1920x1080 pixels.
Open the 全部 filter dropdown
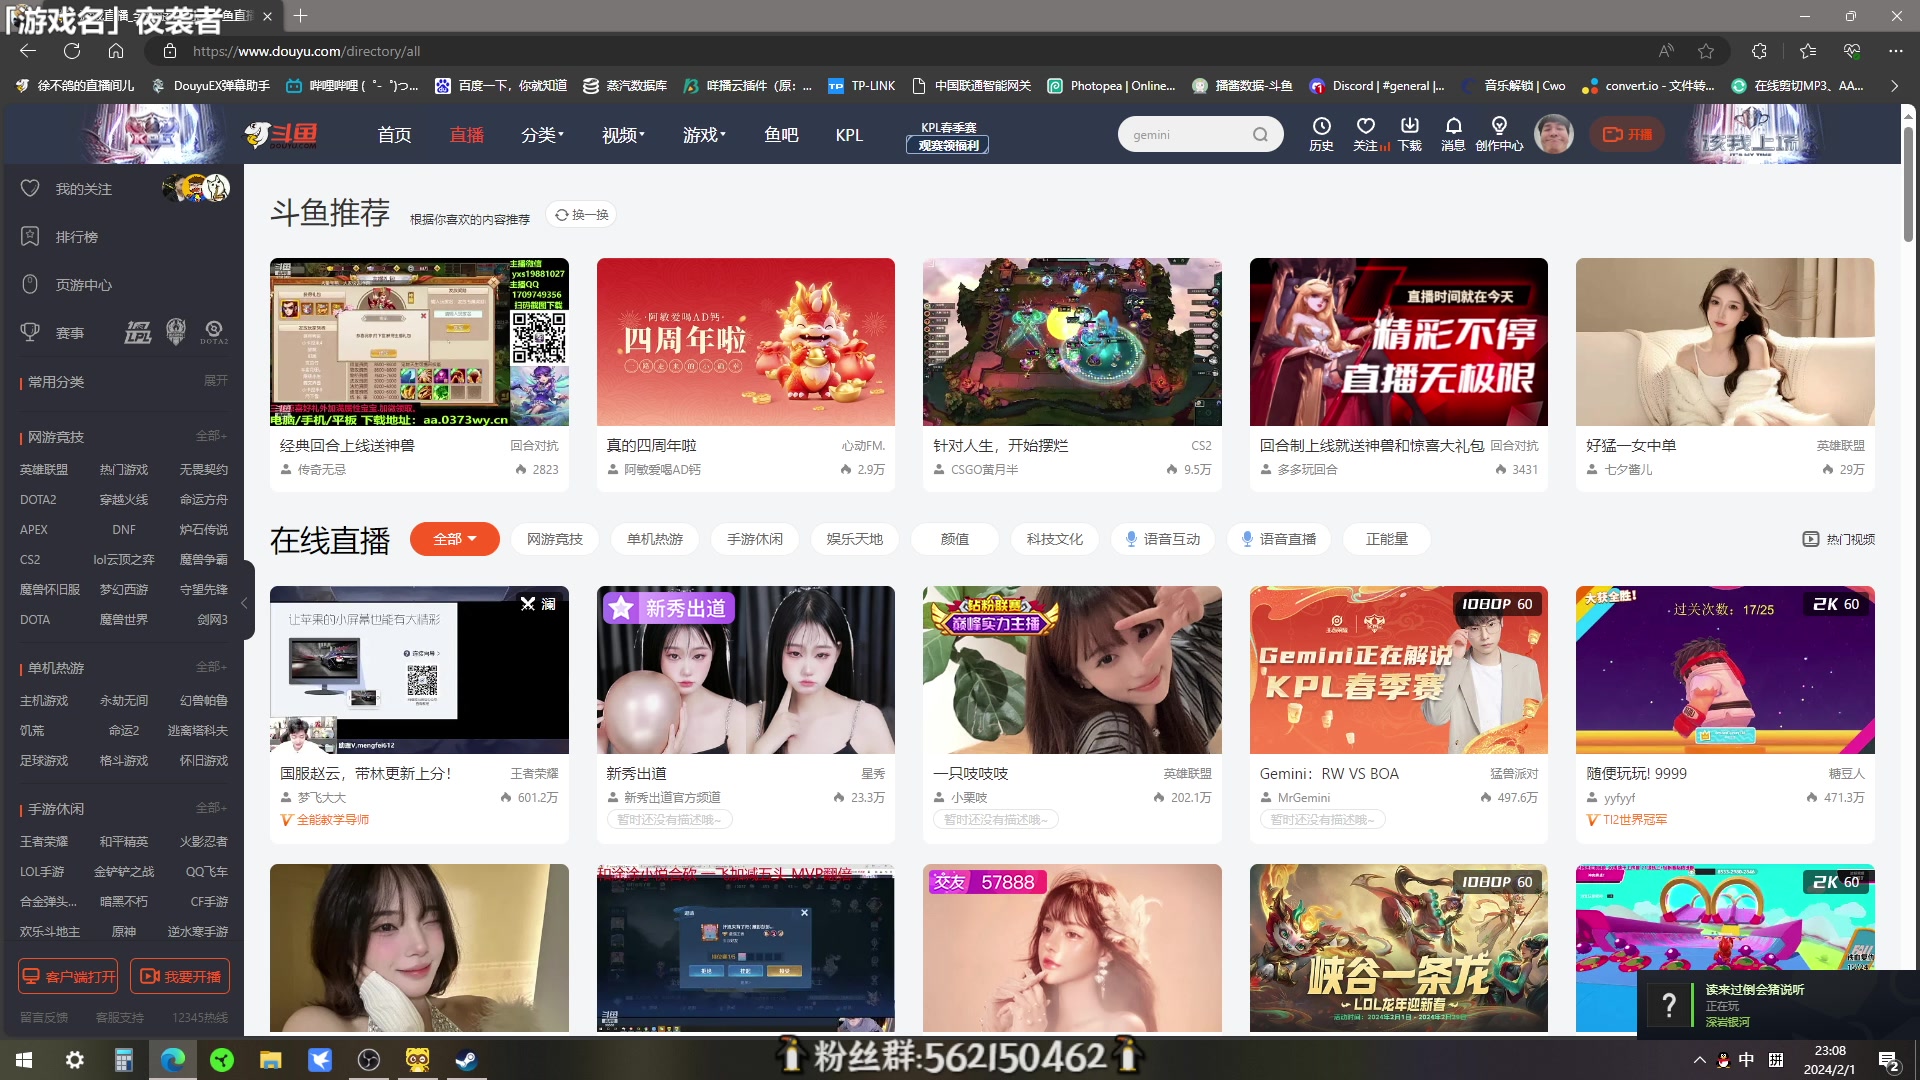point(454,539)
